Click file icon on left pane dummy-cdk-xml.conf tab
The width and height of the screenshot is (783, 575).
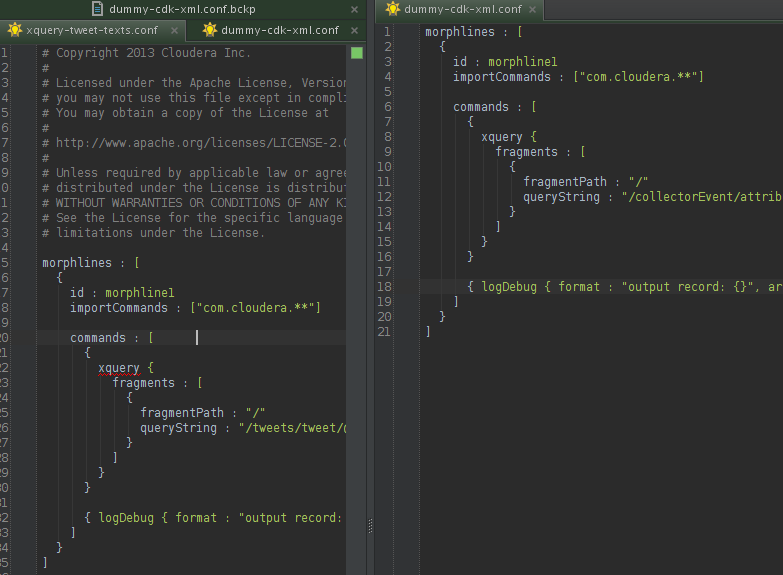208,30
